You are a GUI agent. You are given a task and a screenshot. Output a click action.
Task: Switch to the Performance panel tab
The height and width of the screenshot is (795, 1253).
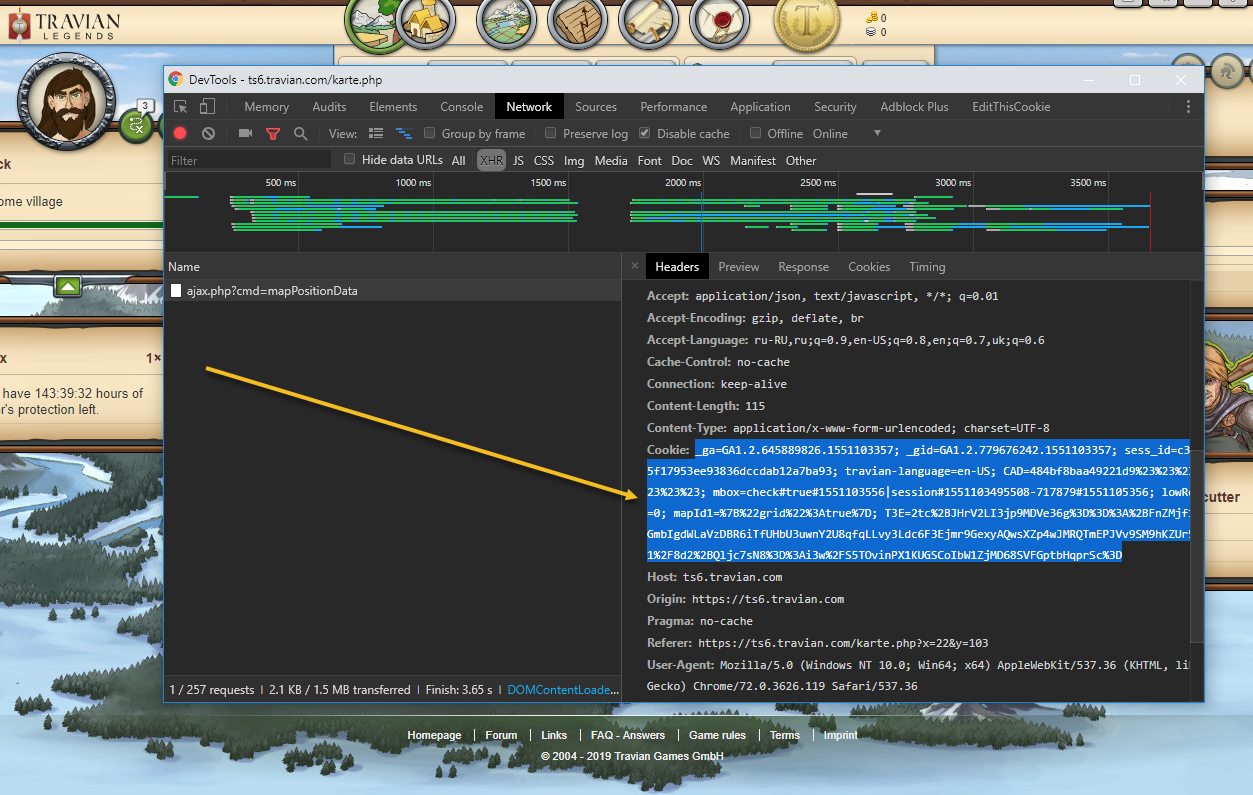(x=674, y=107)
